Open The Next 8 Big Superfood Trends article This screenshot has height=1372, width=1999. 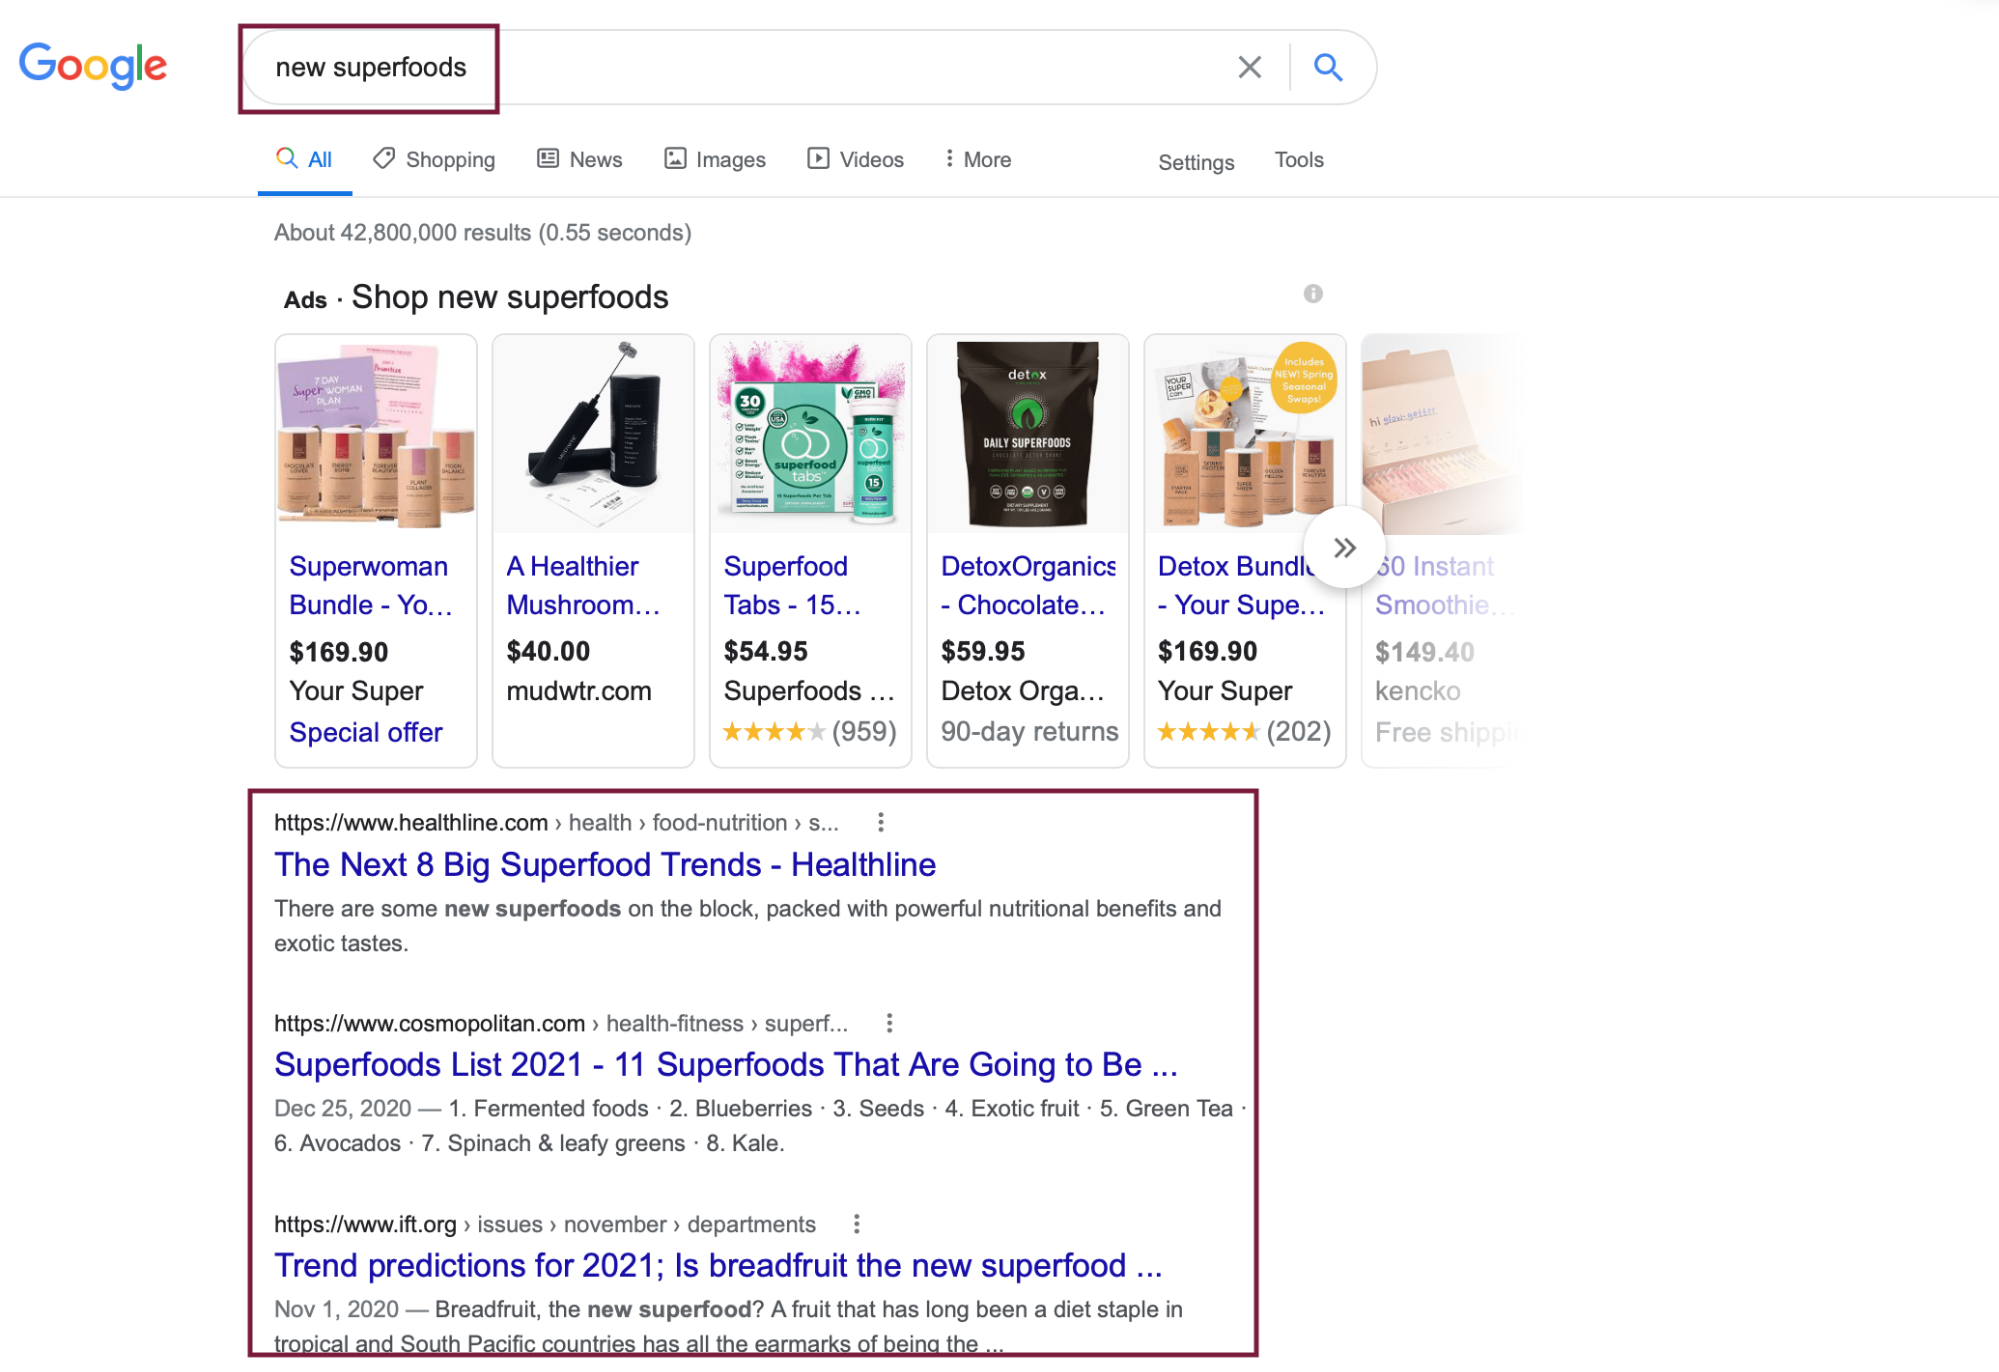tap(604, 864)
